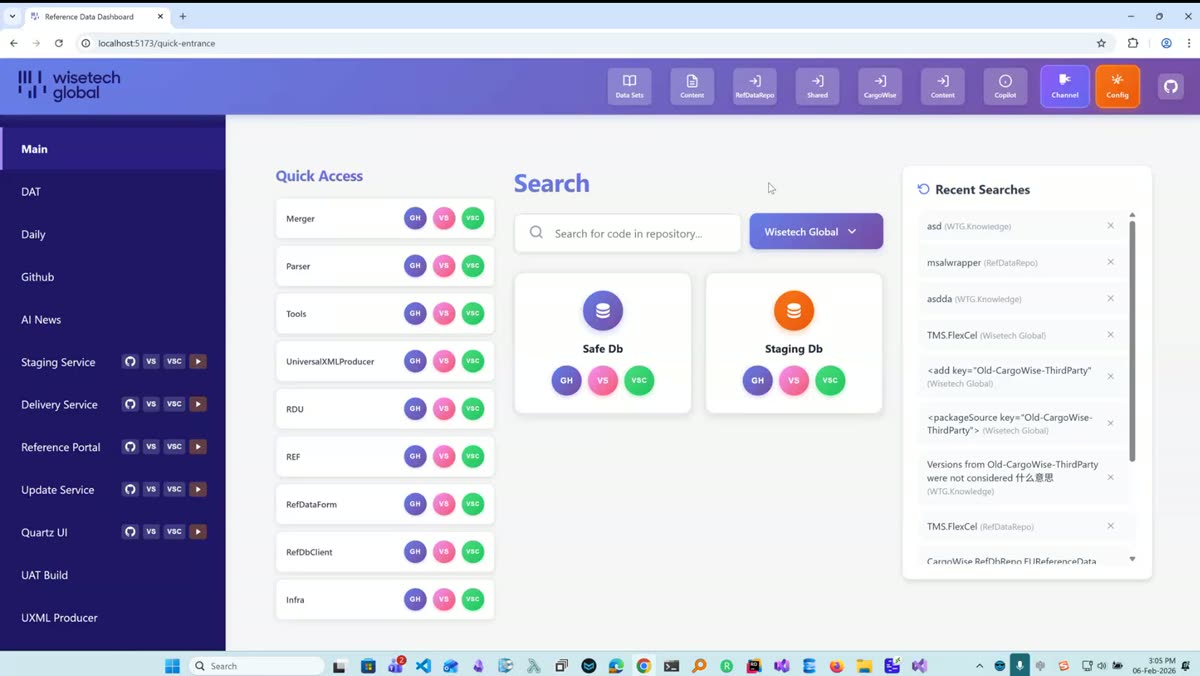Click the Recent Searches refresh icon
Image resolution: width=1200 pixels, height=676 pixels.
(924, 189)
